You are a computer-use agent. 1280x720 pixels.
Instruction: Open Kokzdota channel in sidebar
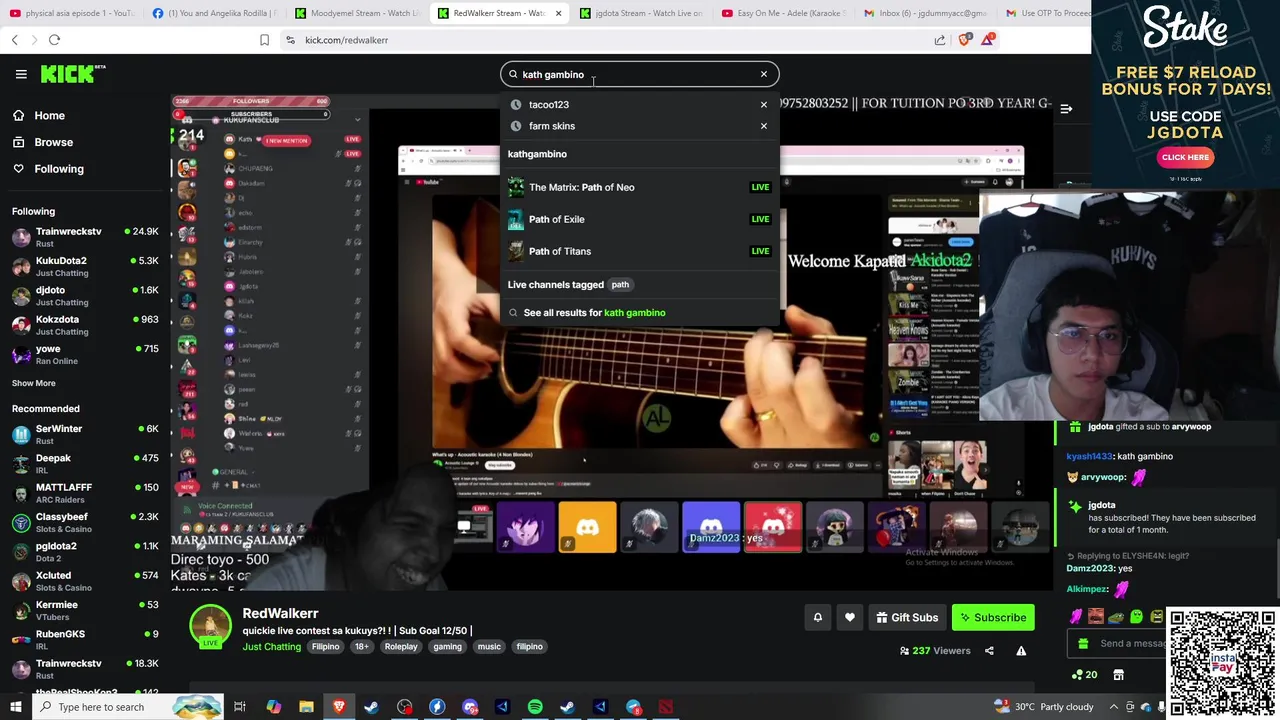(x=85, y=325)
